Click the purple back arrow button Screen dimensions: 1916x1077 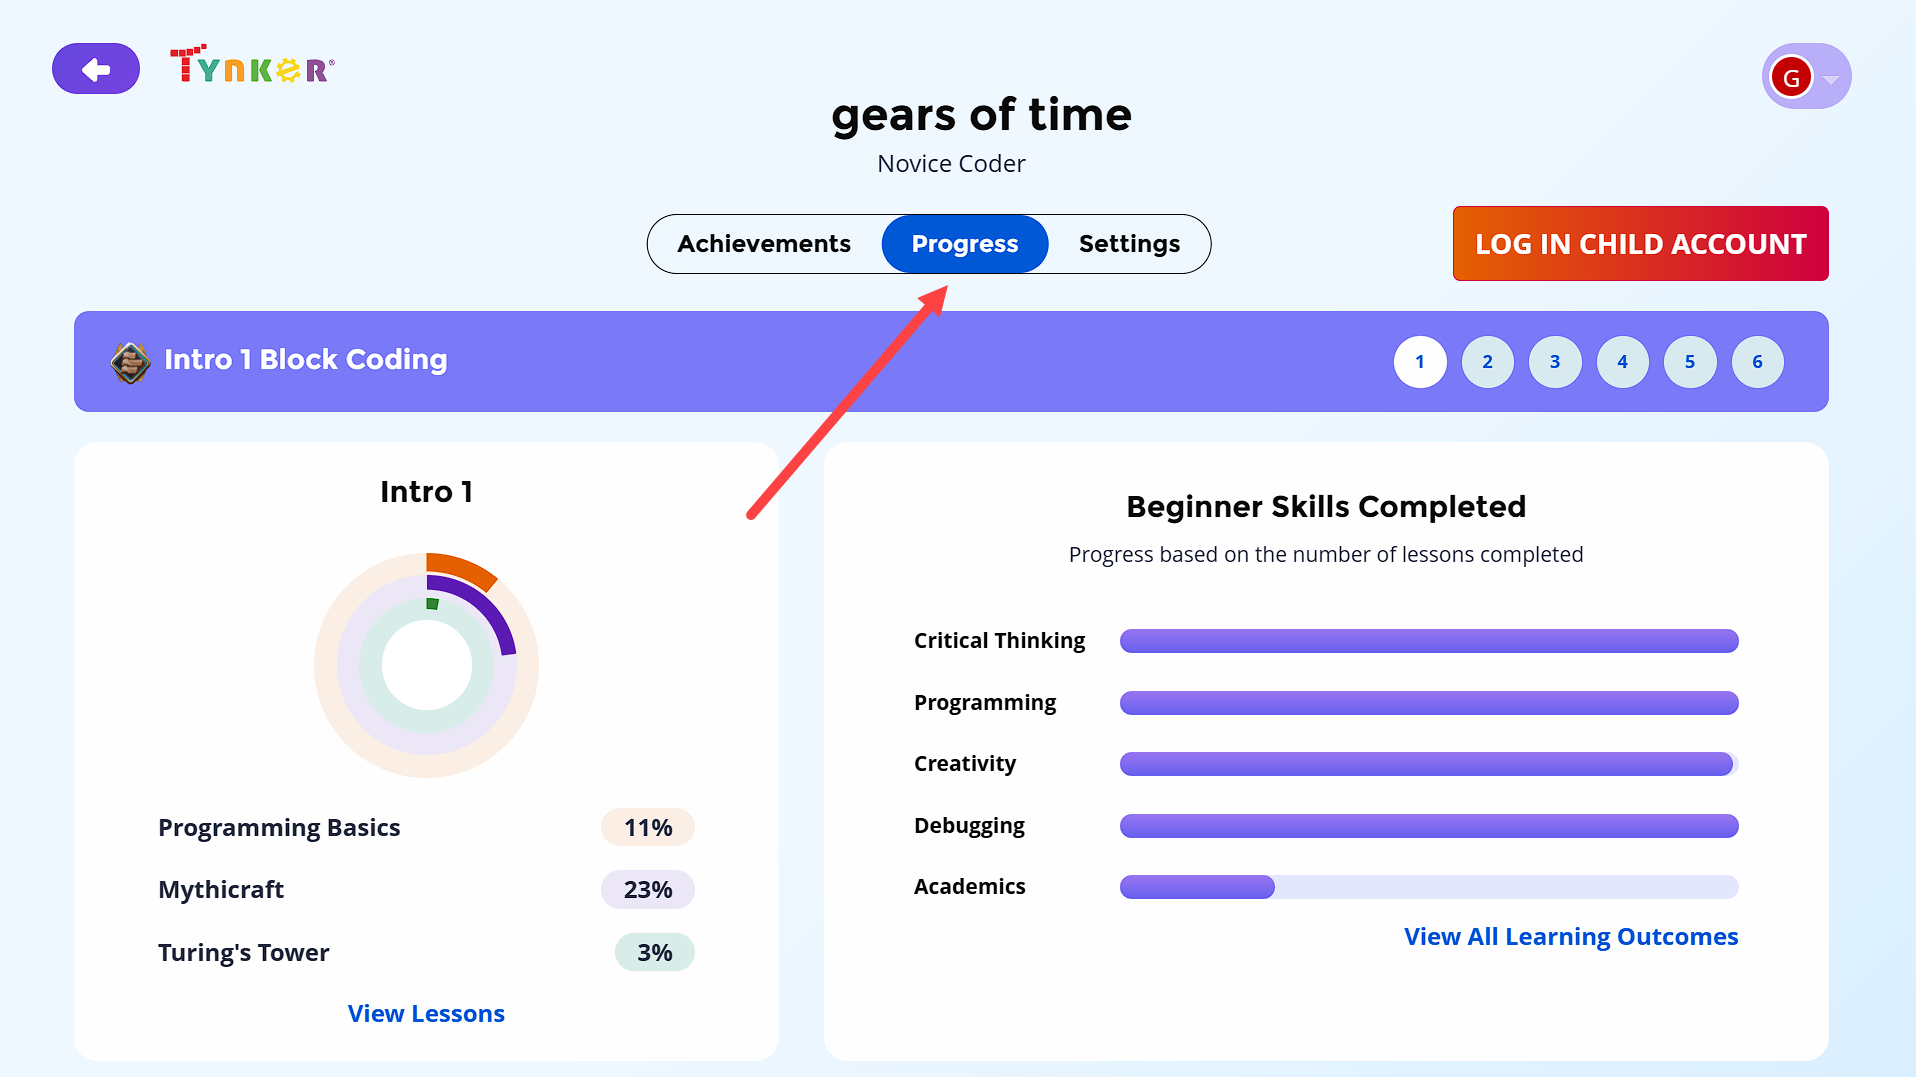point(96,69)
